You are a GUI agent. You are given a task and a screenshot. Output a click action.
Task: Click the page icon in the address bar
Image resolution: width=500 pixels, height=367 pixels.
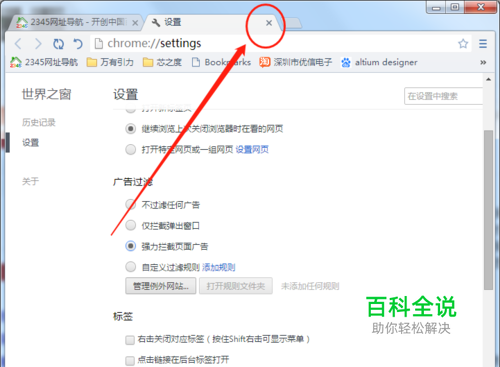(x=98, y=44)
